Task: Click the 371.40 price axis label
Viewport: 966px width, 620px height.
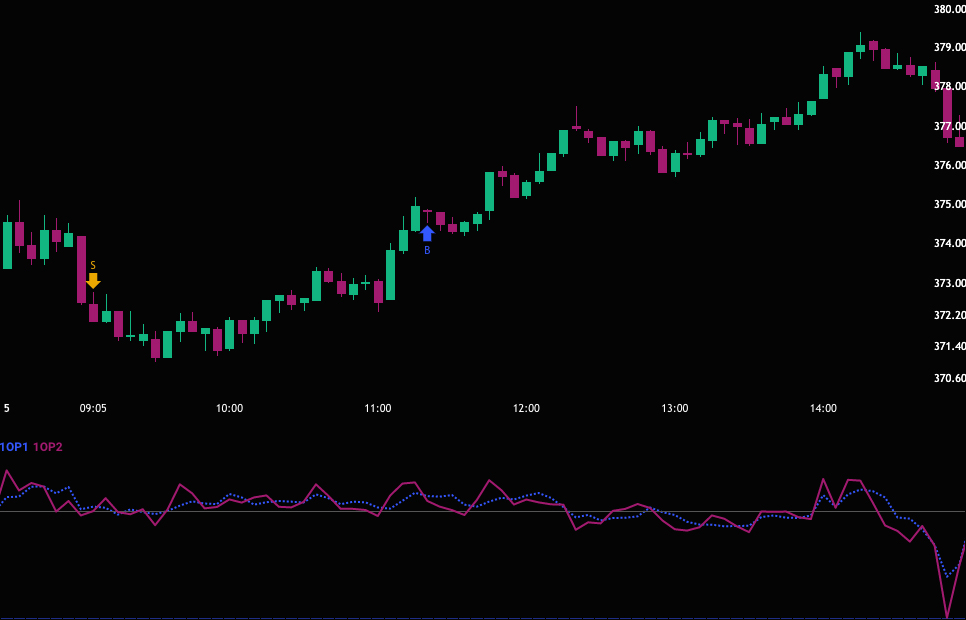Action: tap(950, 346)
